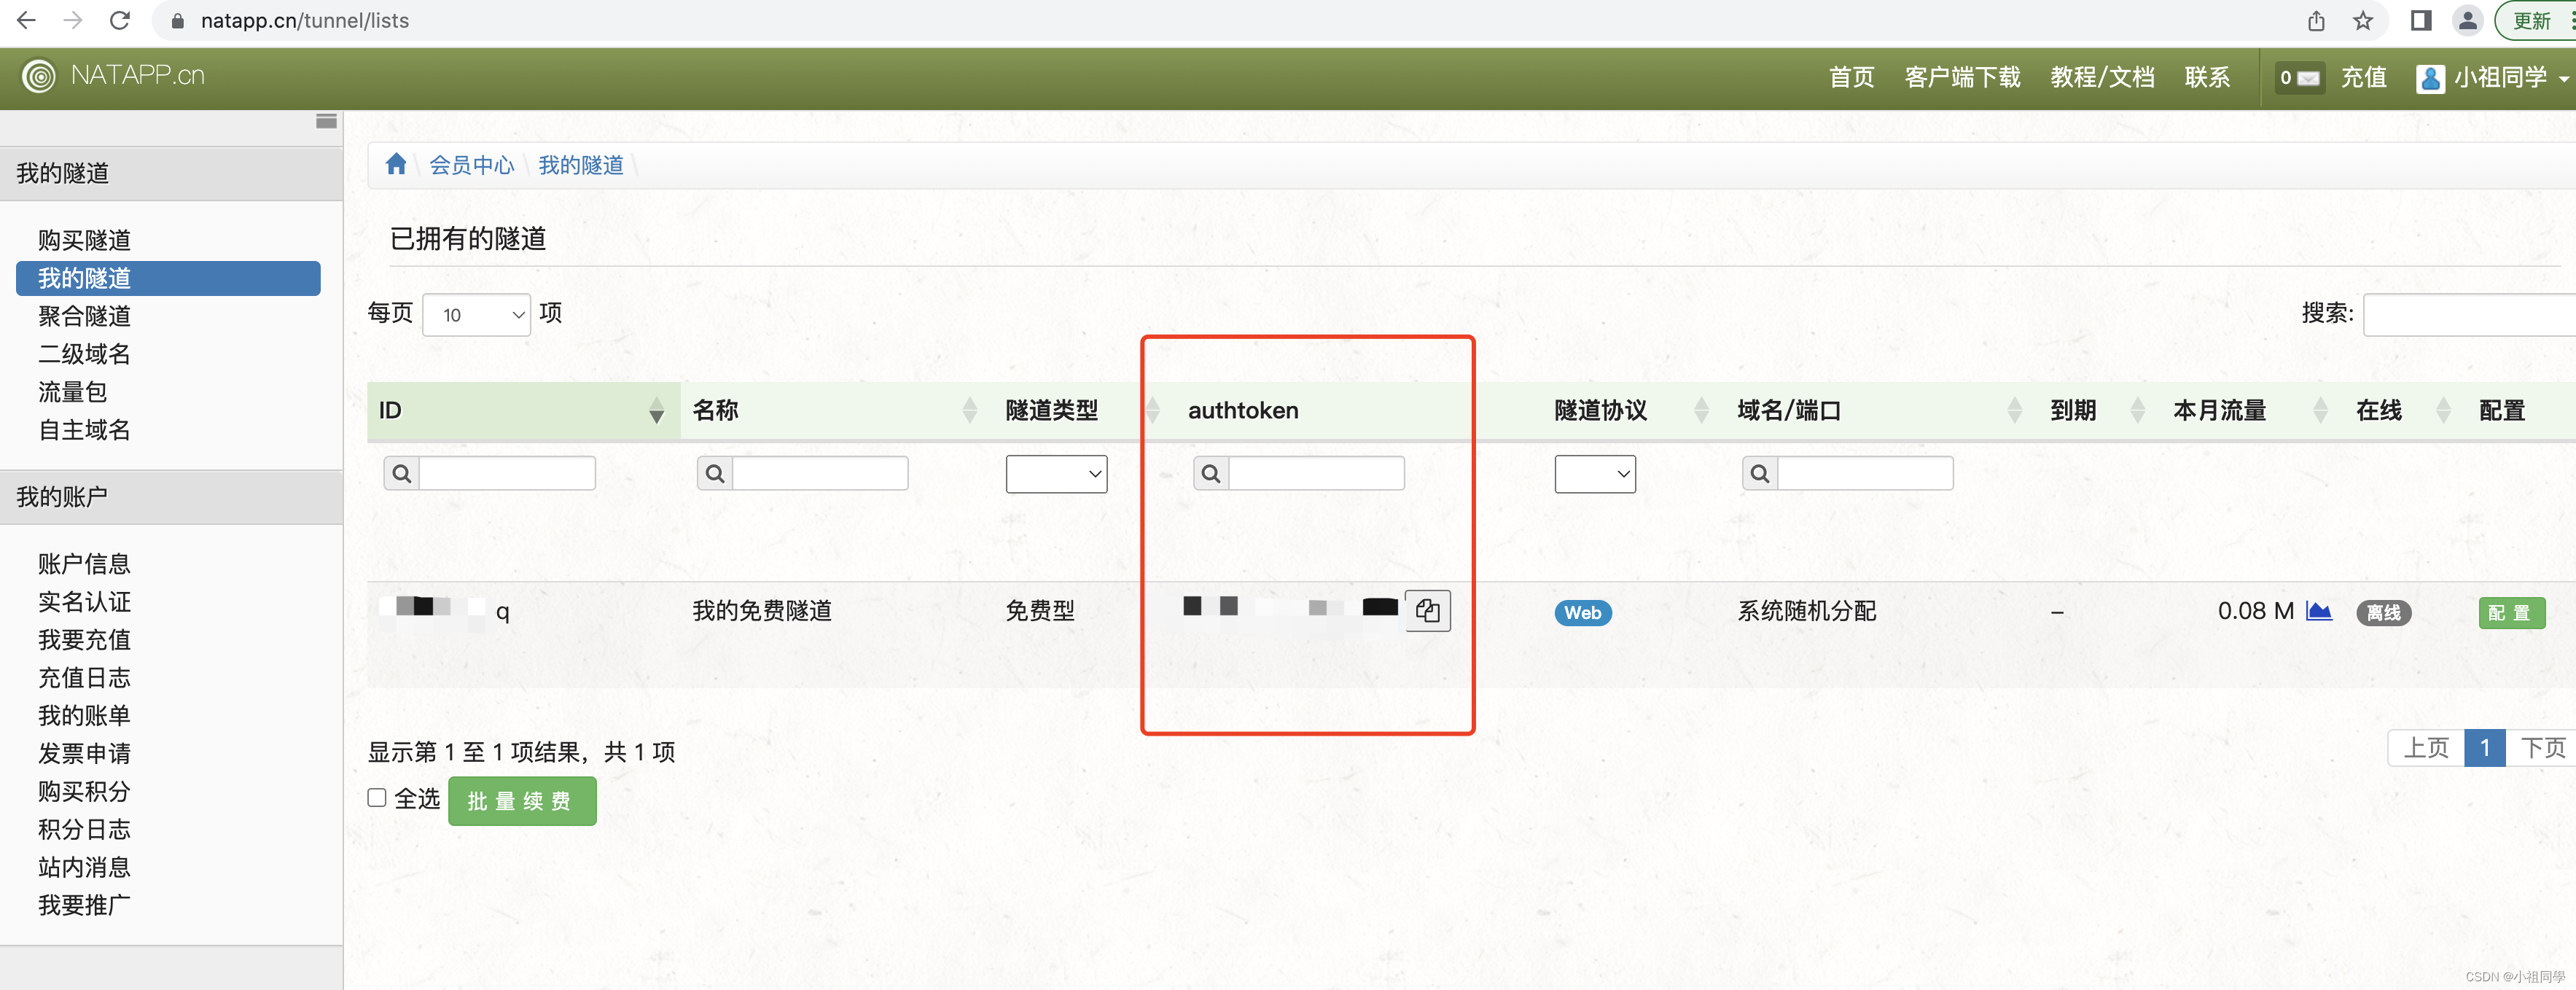Select 聚合隧道 in sidebar
The width and height of the screenshot is (2576, 990).
click(x=85, y=316)
